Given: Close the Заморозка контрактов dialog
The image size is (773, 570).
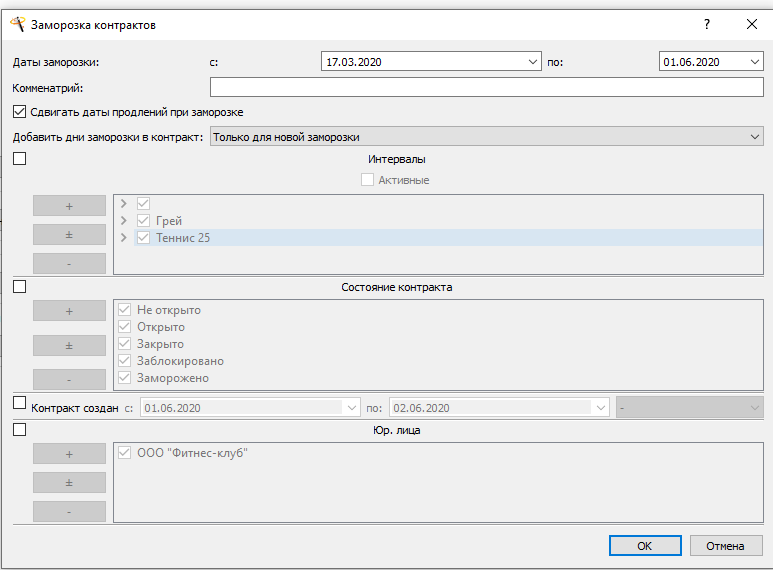Looking at the screenshot, I should click(x=752, y=24).
